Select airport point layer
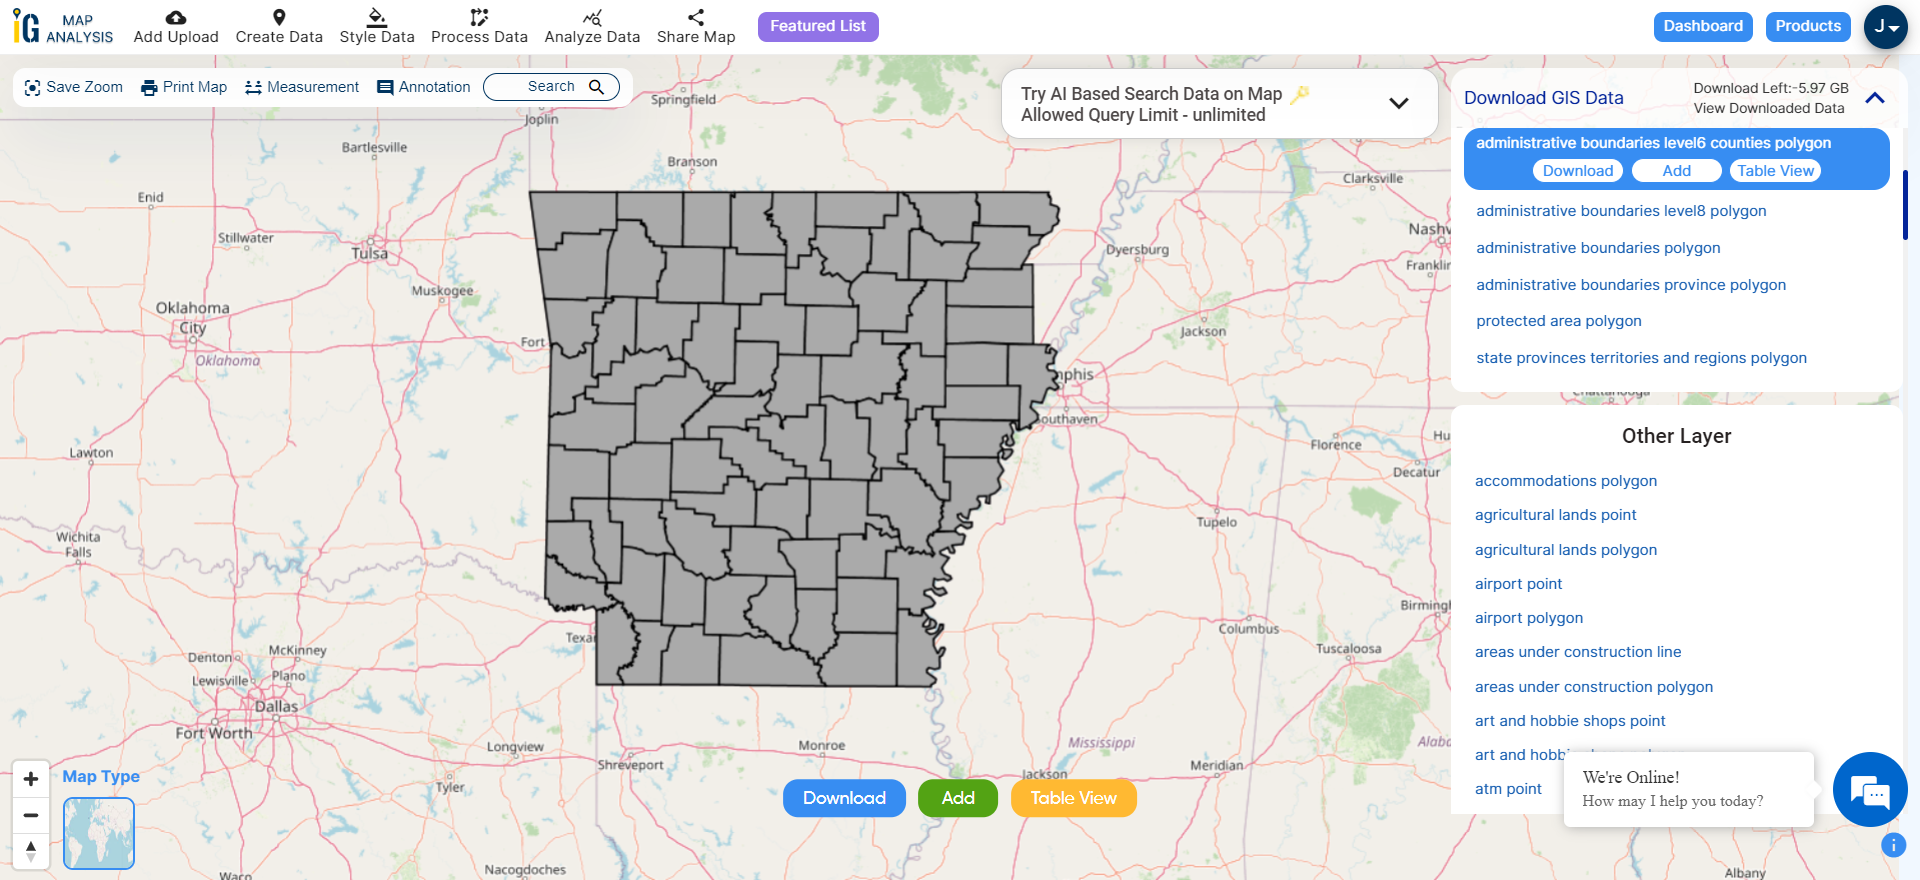The height and width of the screenshot is (880, 1920). coord(1518,584)
